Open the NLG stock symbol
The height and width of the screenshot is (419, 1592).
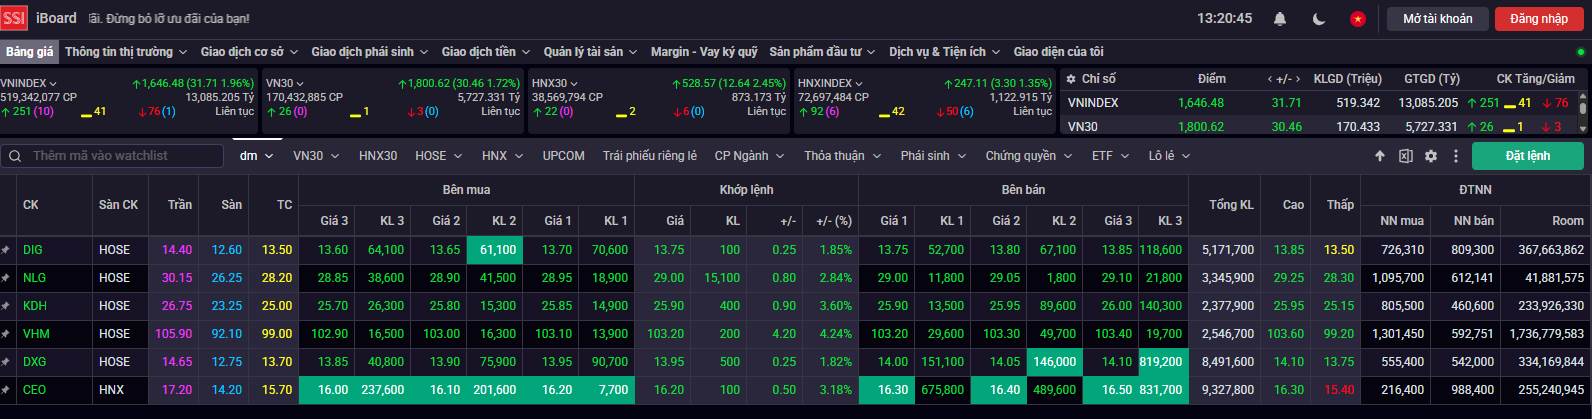(34, 277)
